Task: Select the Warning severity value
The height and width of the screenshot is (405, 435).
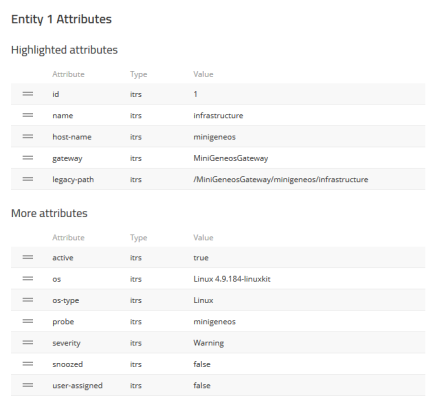Action: (209, 343)
